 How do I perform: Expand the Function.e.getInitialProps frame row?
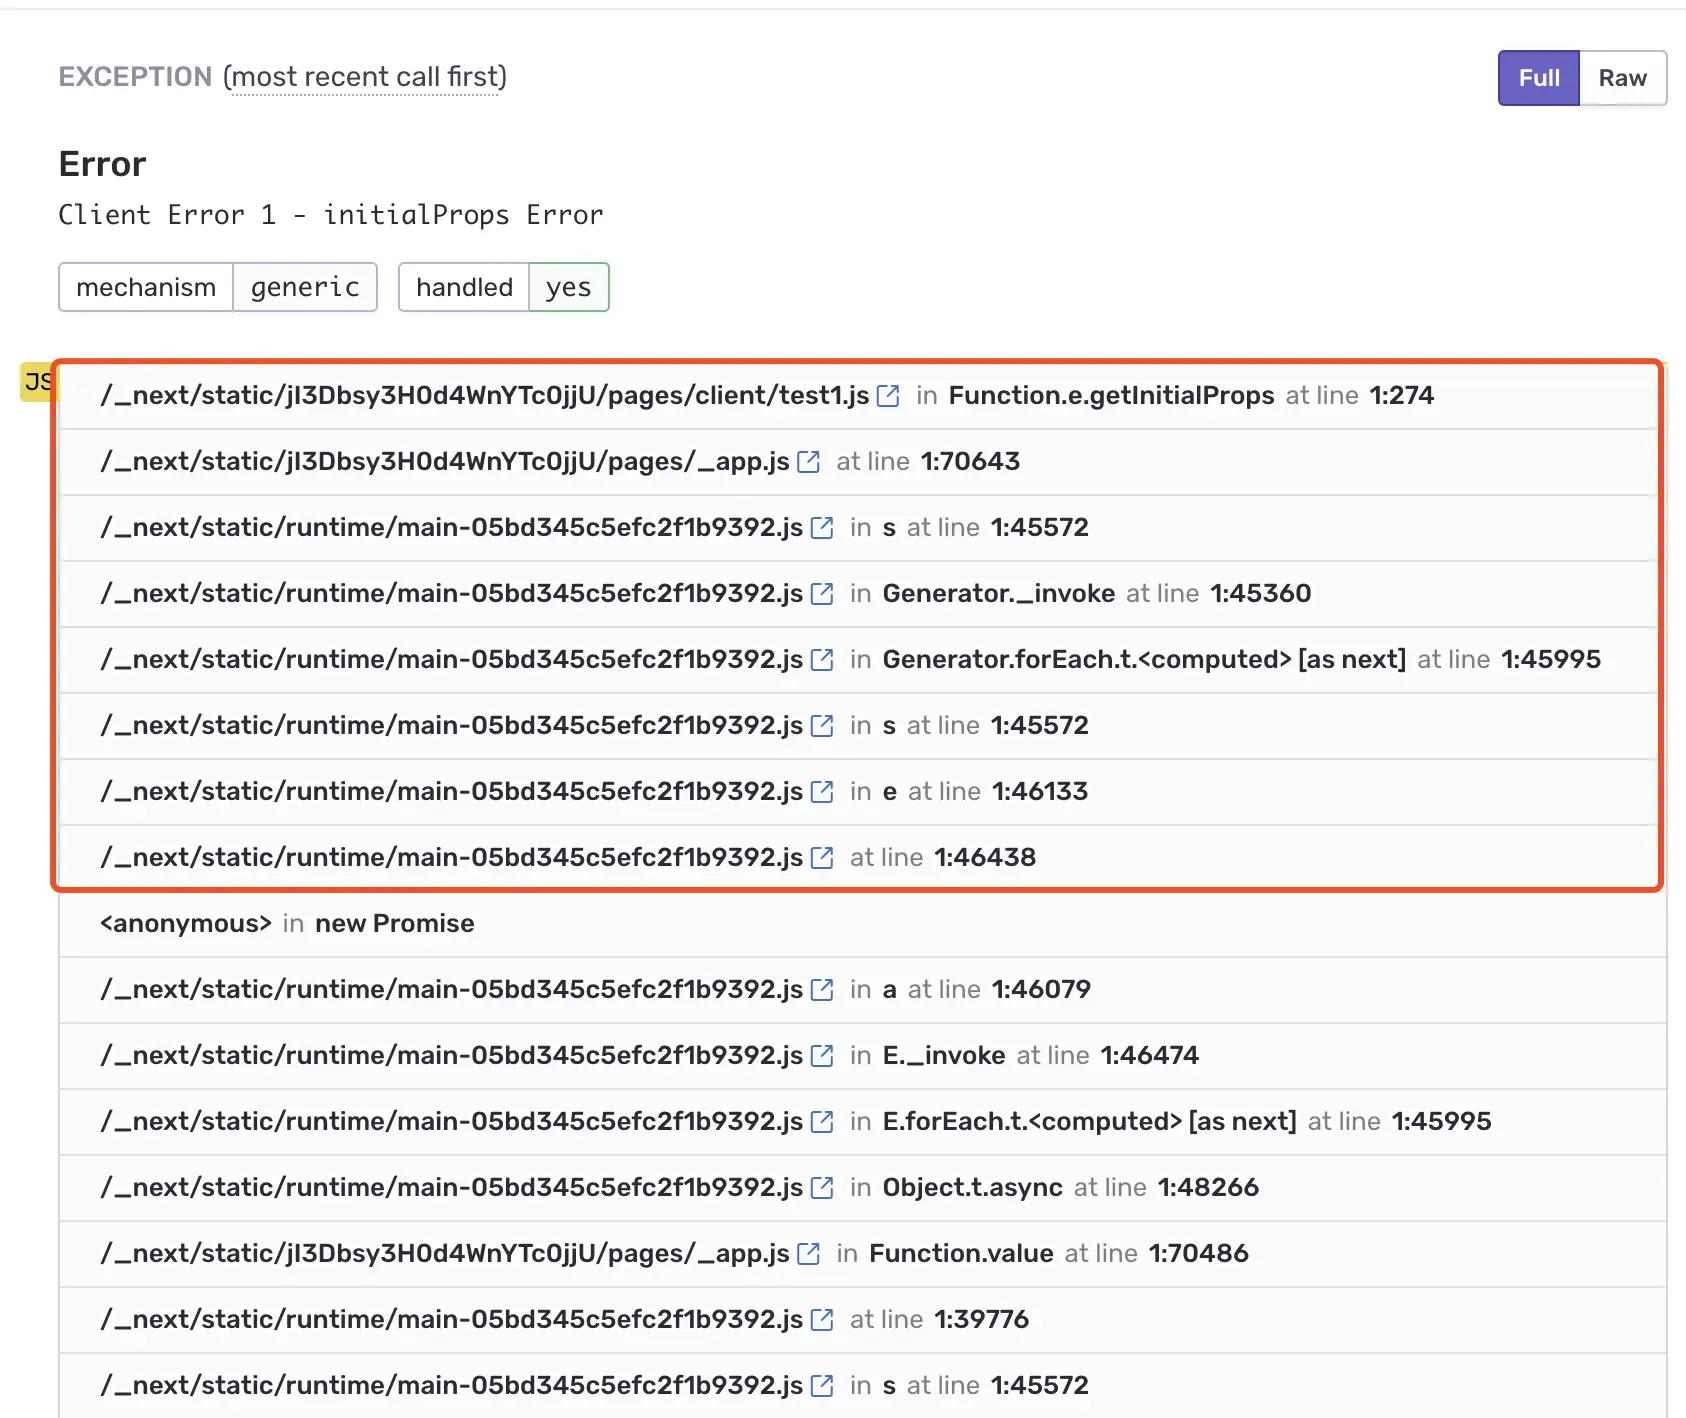[x=862, y=396]
